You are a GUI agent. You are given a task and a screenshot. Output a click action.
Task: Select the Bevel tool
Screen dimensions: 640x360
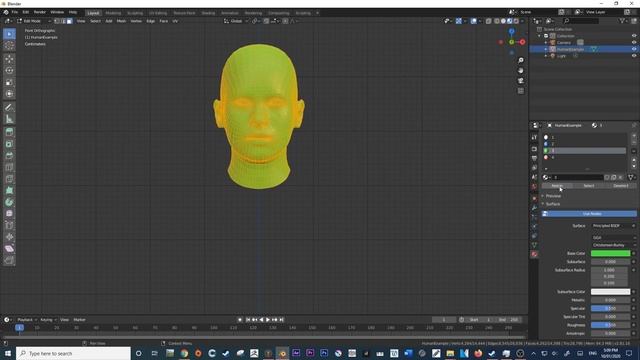click(9, 156)
